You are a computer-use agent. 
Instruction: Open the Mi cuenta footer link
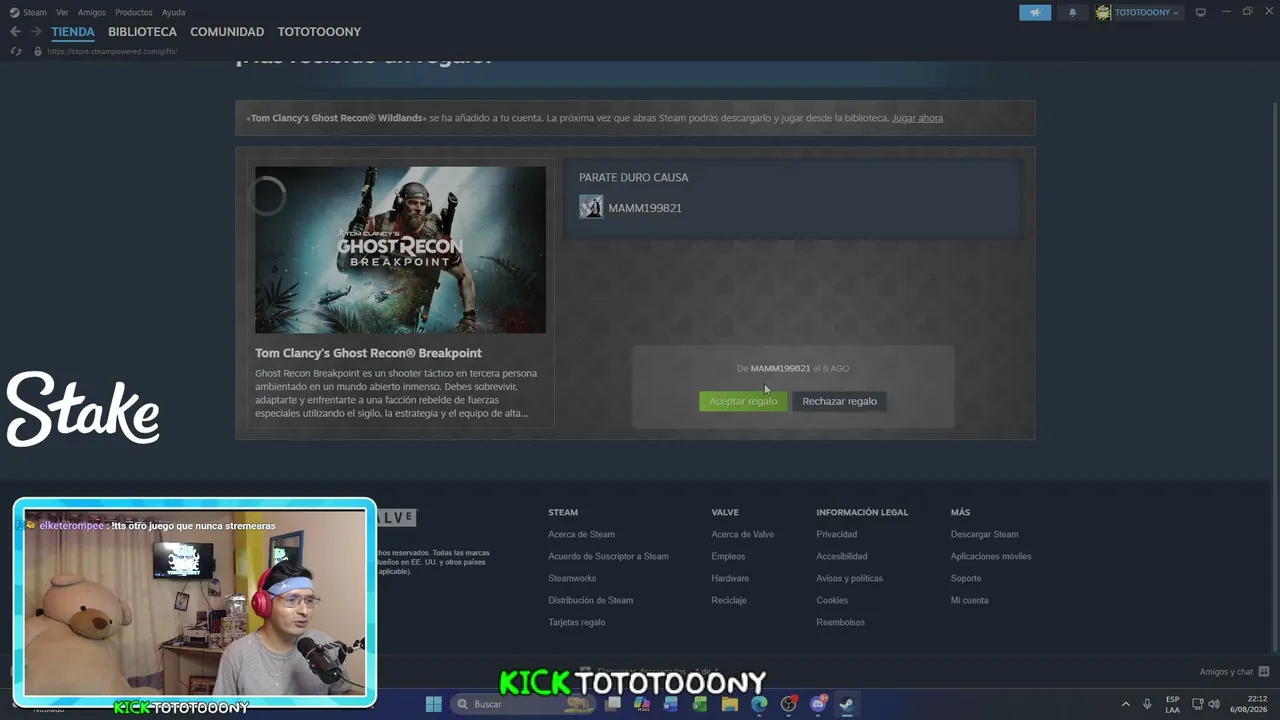(x=969, y=600)
